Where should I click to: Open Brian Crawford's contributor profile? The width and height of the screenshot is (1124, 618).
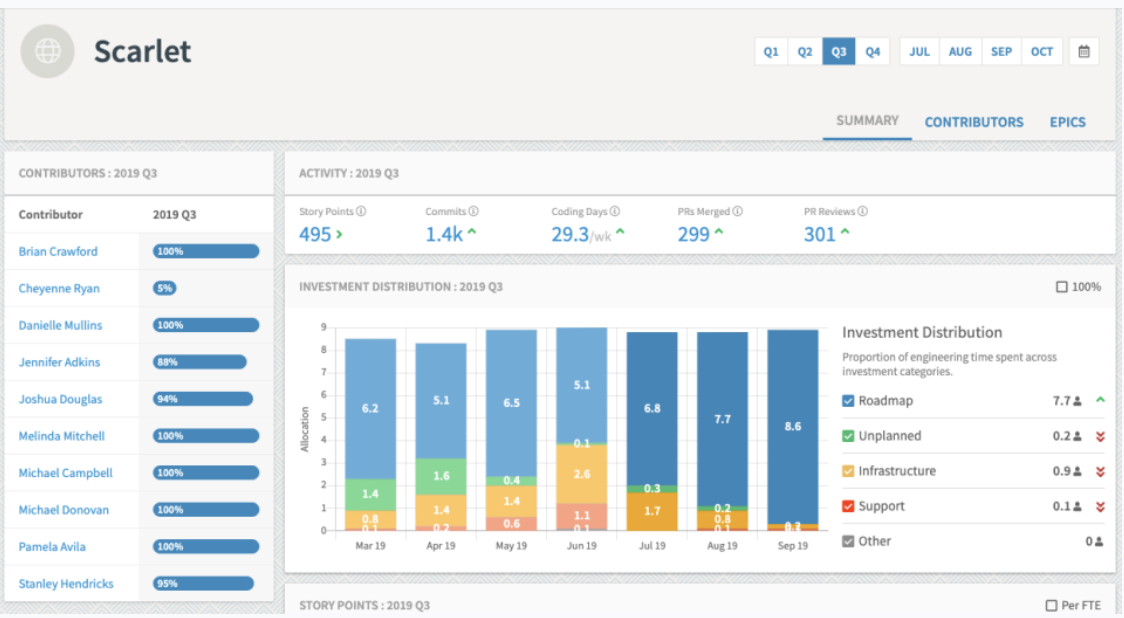click(56, 251)
